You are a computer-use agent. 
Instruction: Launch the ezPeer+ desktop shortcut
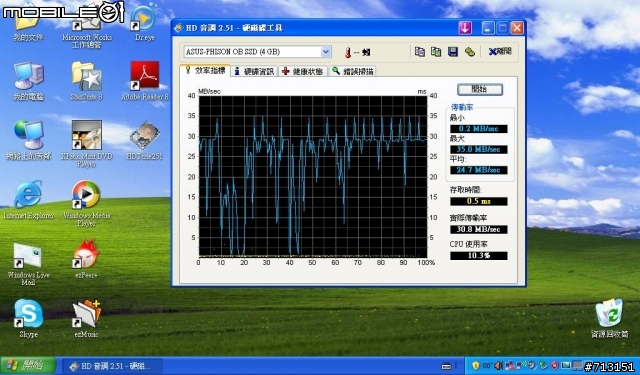click(x=87, y=259)
